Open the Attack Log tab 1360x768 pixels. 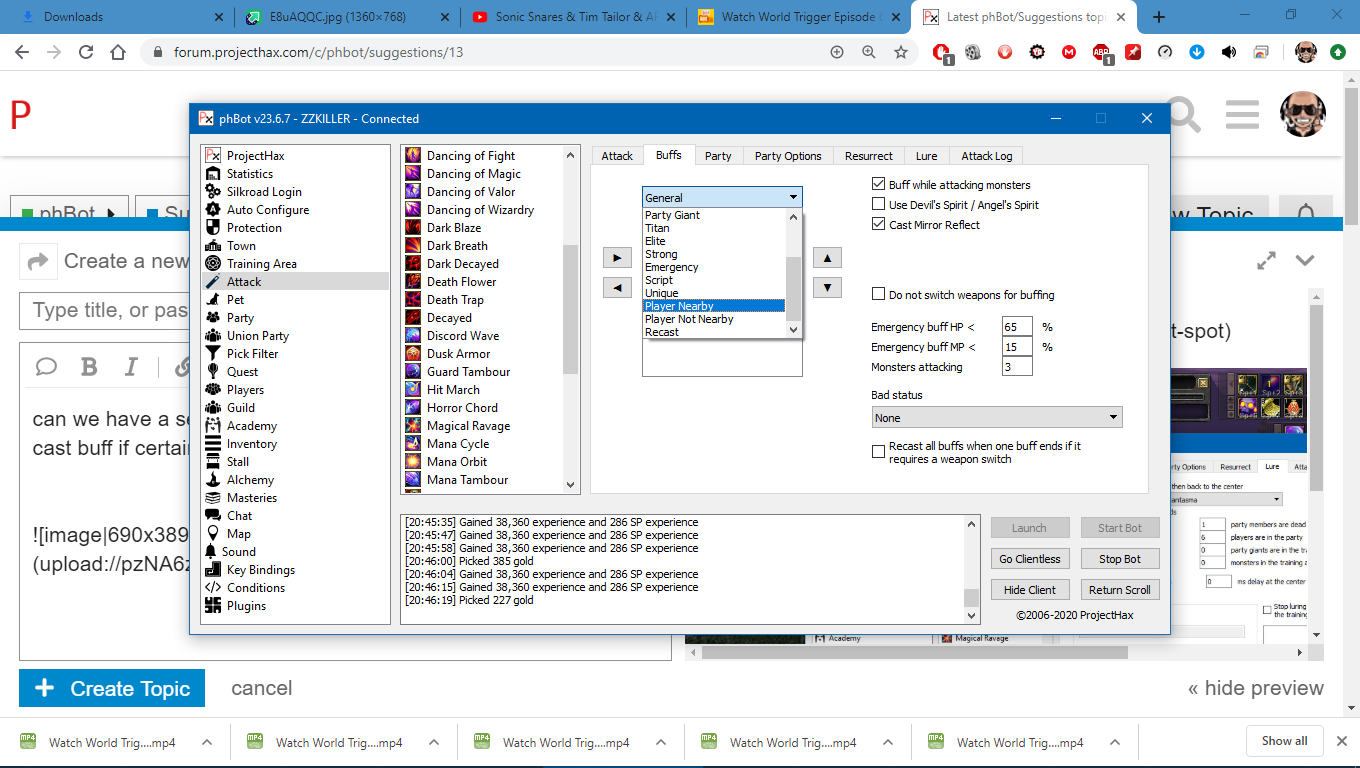[986, 156]
